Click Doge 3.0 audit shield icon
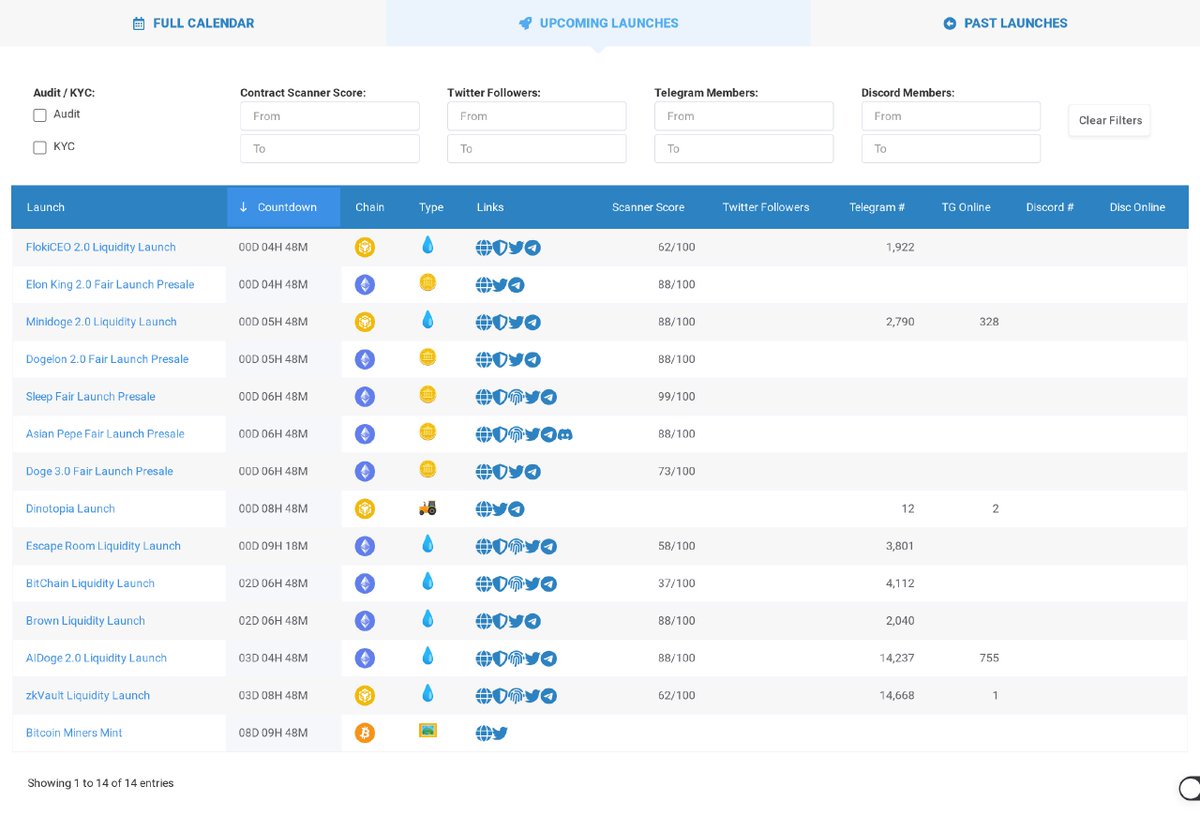This screenshot has height=817, width=1200. click(500, 471)
